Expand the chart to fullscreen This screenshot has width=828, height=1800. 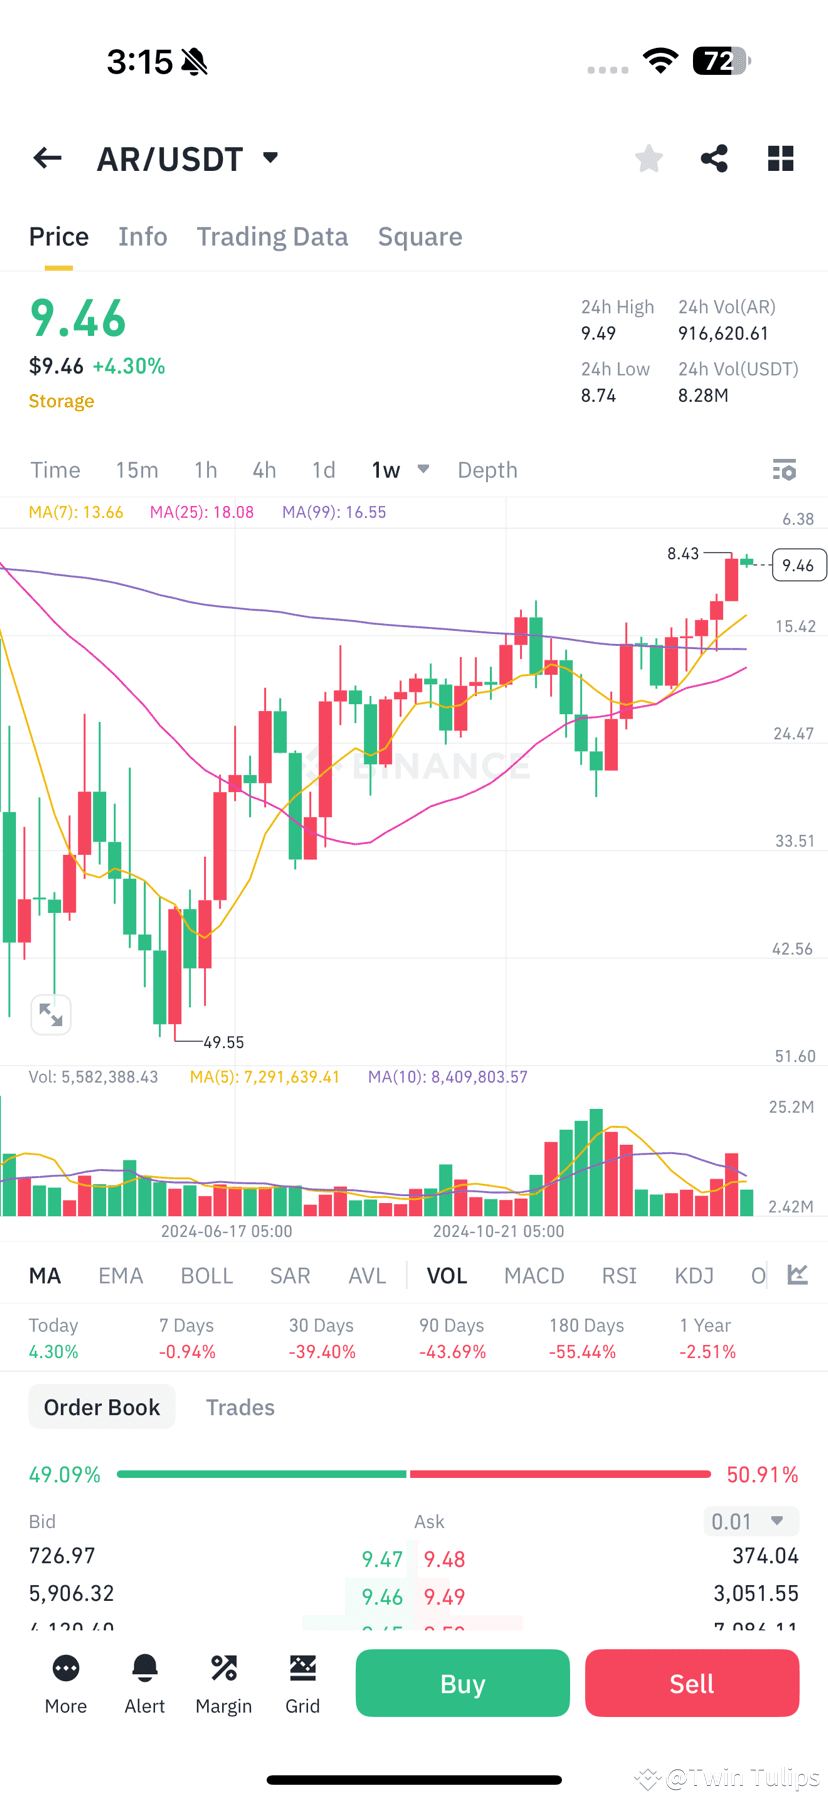pos(51,1014)
